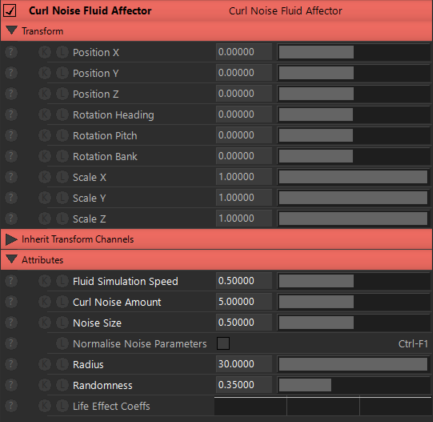Expand Inherit Transform Channels section
This screenshot has width=433, height=422.
11,239
